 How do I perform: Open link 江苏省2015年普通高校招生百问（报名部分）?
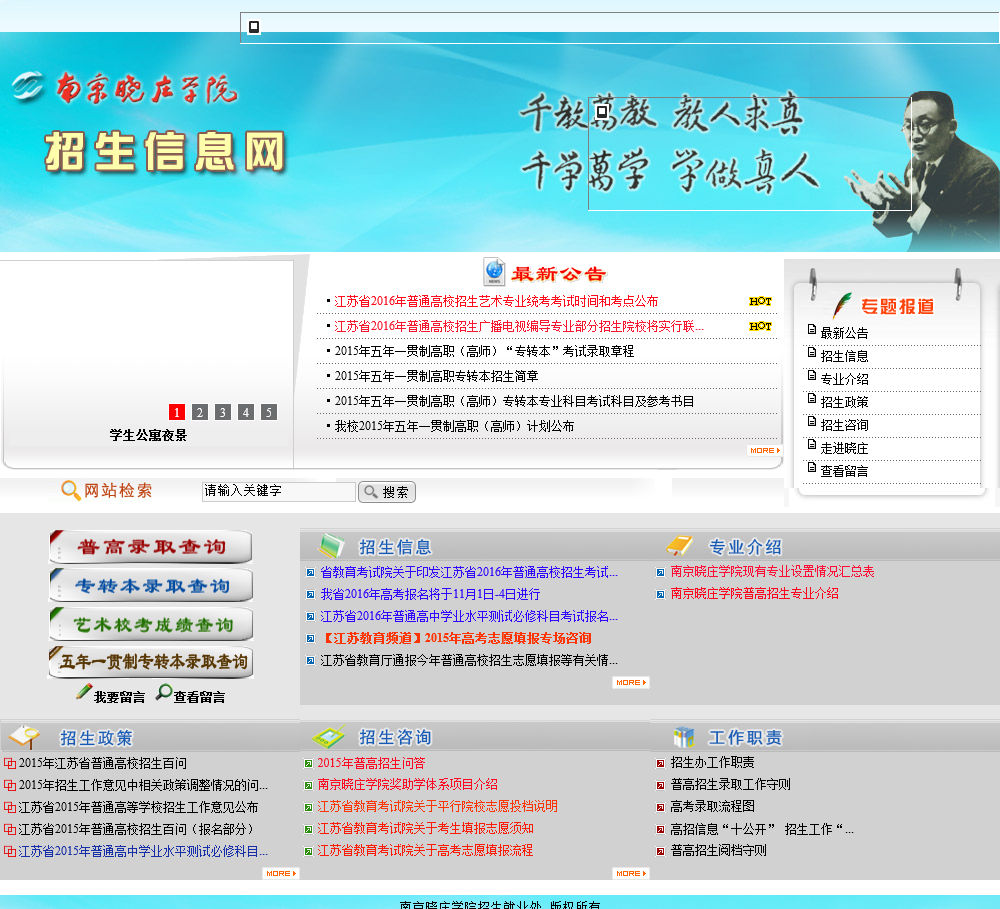[x=136, y=829]
